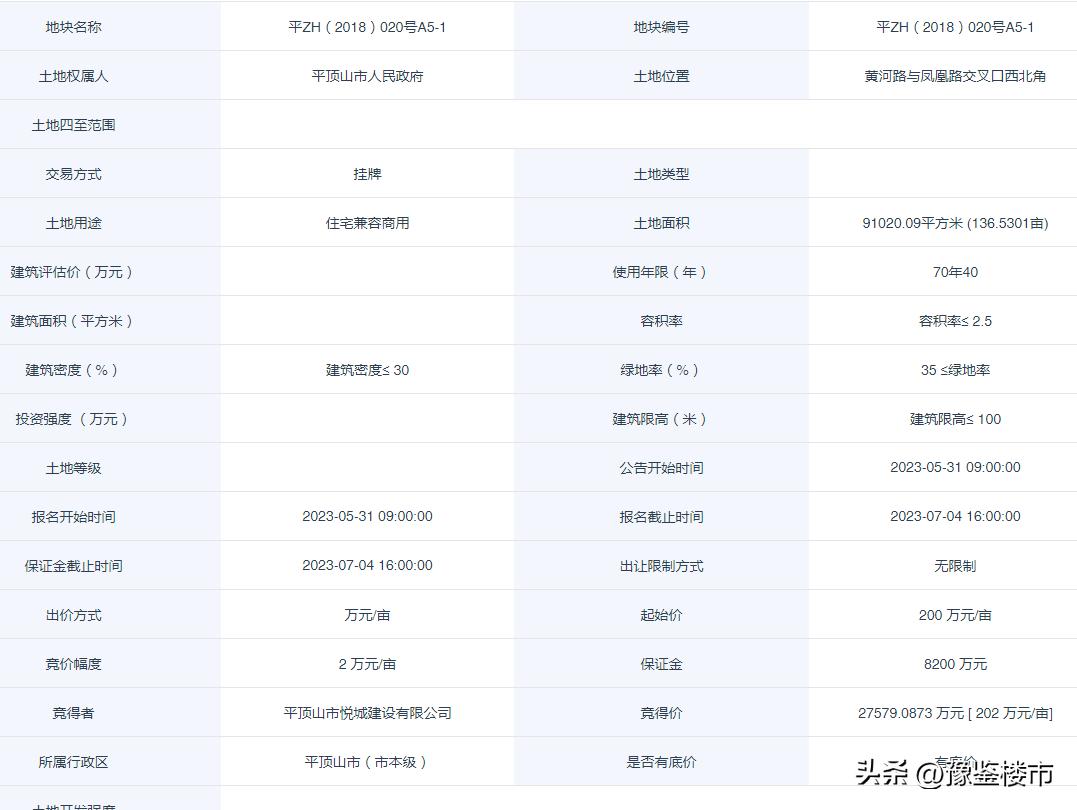
Task: Click the 建筑面积（平方米） label
Action: [71, 321]
